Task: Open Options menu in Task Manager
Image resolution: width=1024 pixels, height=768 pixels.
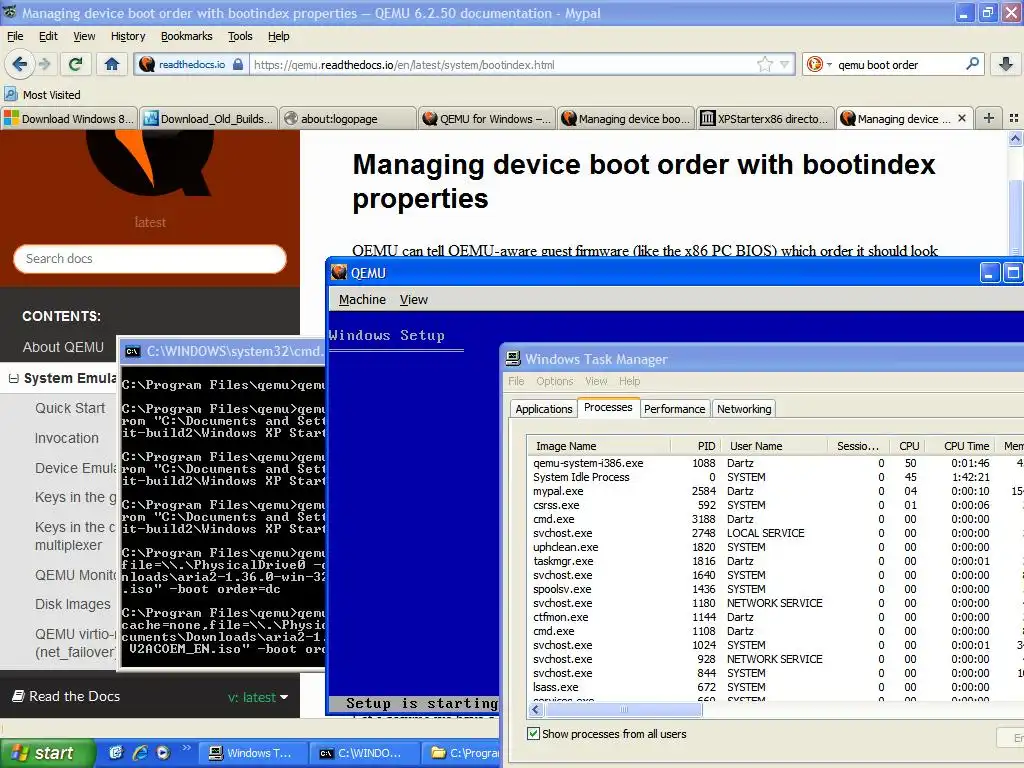Action: (x=554, y=381)
